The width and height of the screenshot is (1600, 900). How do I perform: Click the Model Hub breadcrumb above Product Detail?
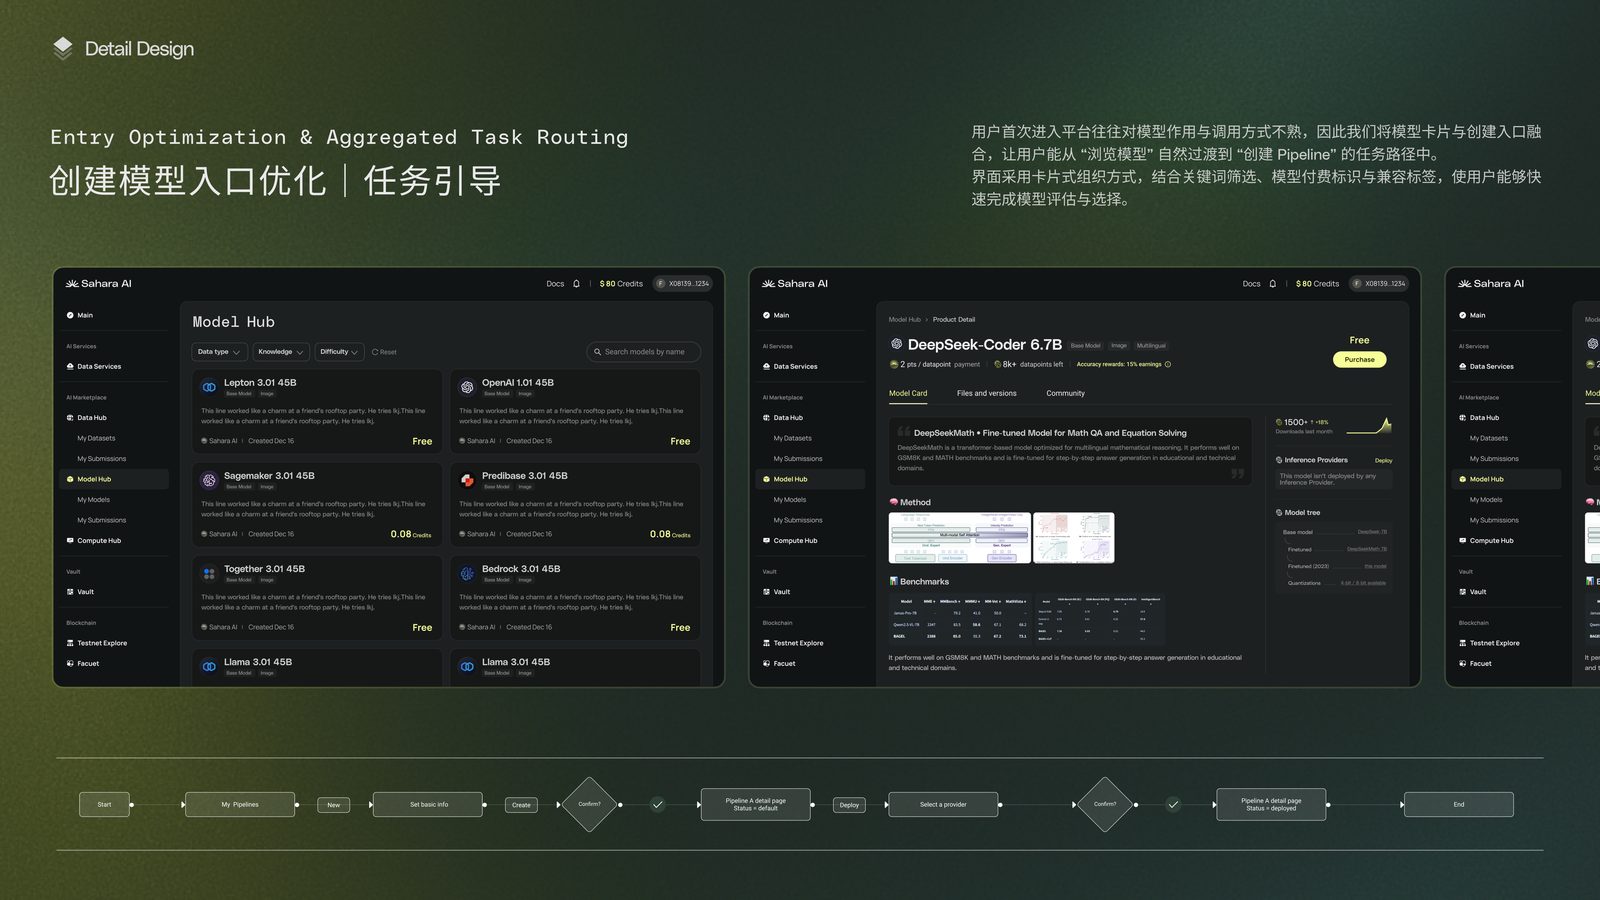[x=904, y=320]
